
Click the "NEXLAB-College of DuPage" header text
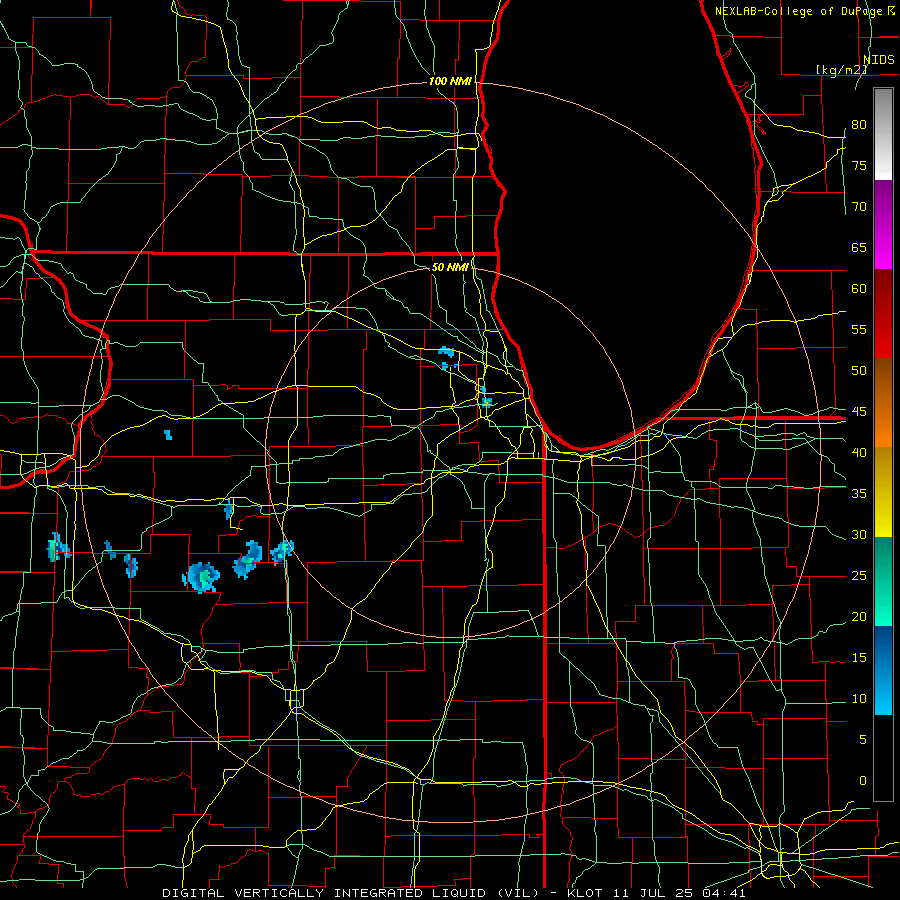tap(797, 11)
